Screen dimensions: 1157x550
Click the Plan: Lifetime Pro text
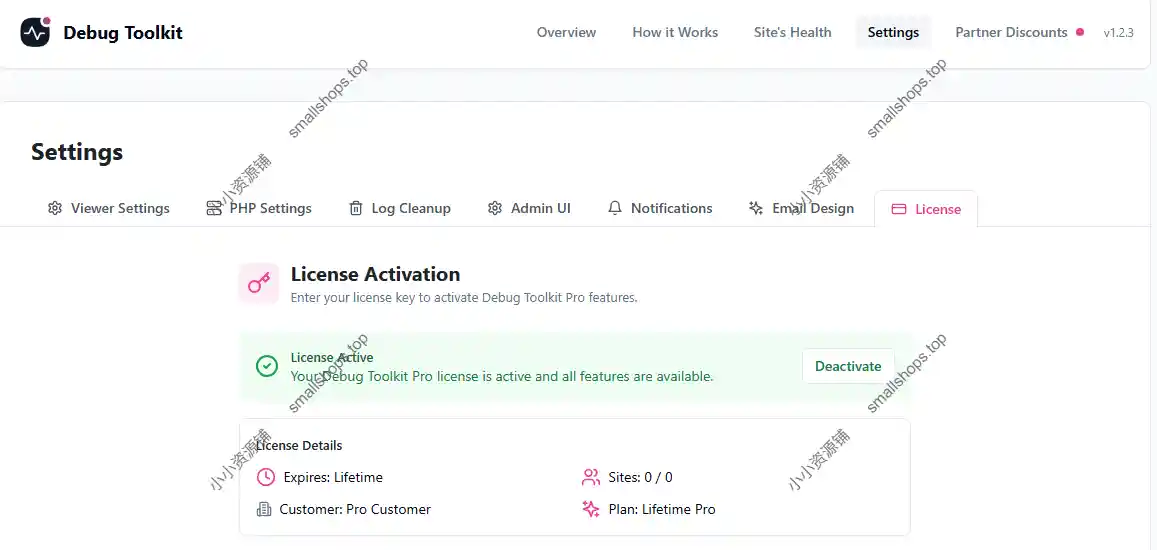click(662, 509)
